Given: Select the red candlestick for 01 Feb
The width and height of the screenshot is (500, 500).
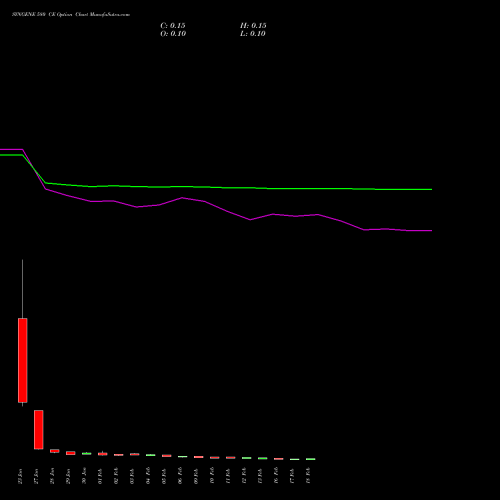Looking at the screenshot, I should (x=103, y=454).
